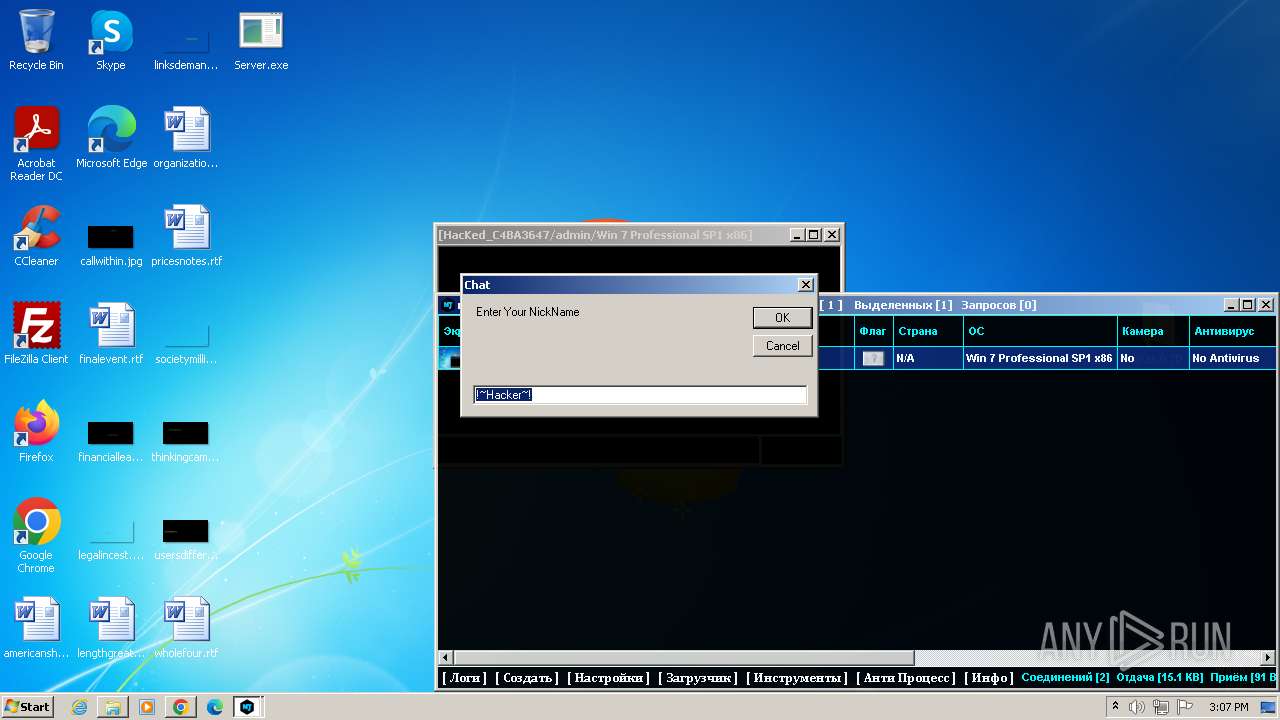Open the [Логи] menu

(465, 678)
